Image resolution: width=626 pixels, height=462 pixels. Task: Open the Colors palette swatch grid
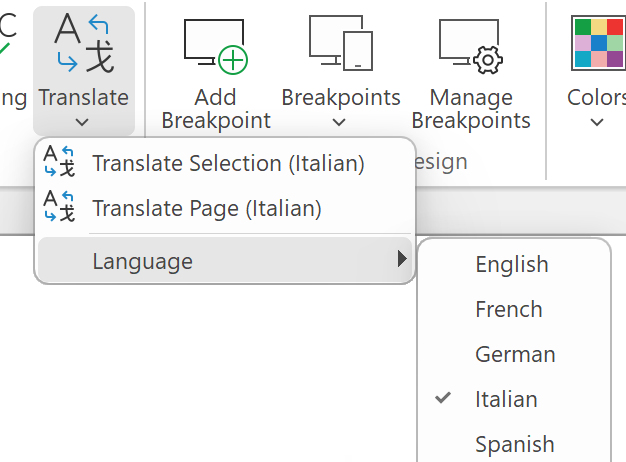click(597, 45)
